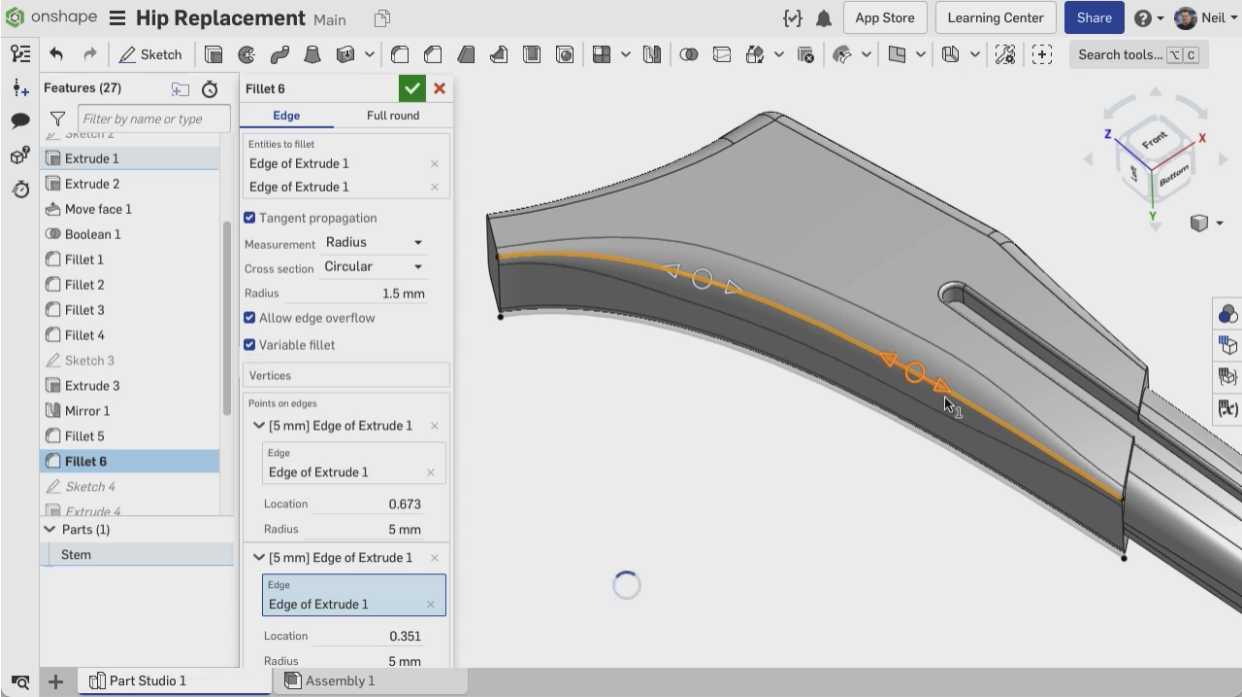Select the Draft tool in the toolbar

pos(467,55)
